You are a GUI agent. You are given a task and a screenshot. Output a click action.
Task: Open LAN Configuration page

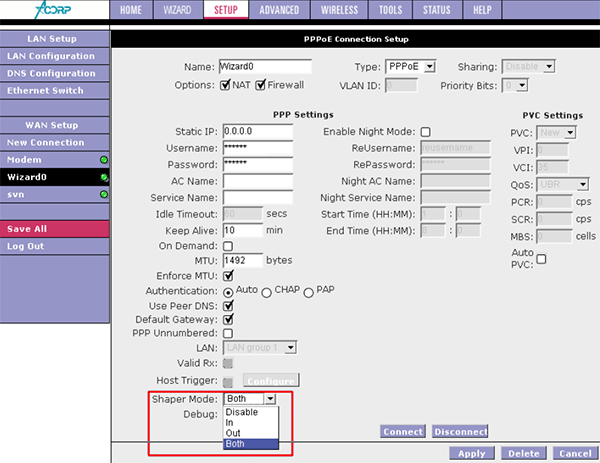pyautogui.click(x=55, y=56)
